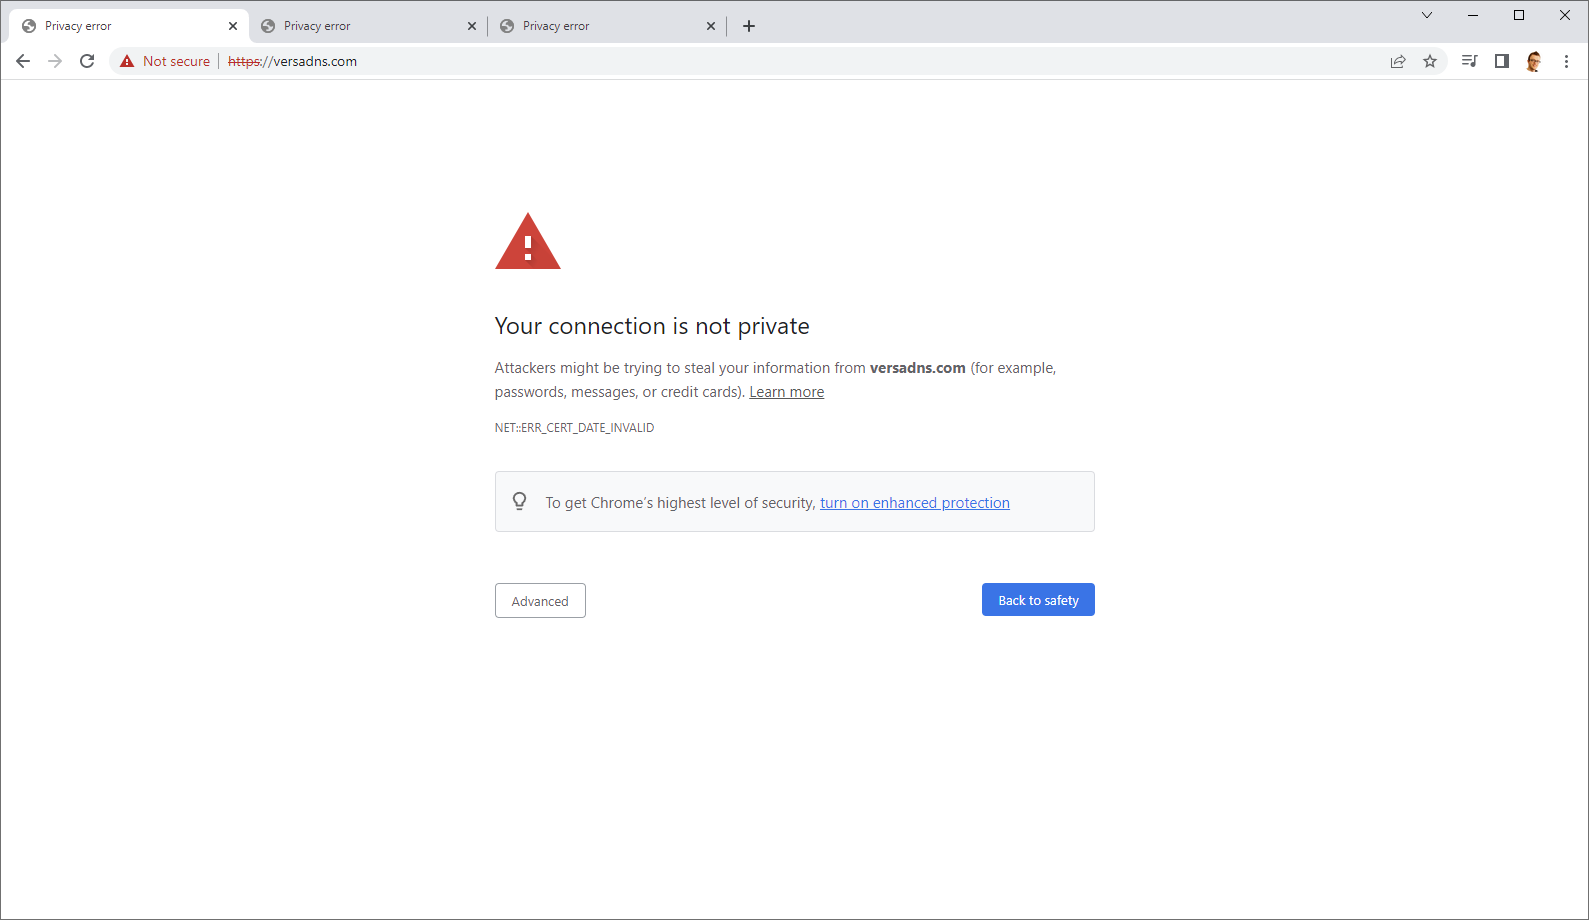1589x920 pixels.
Task: Reload the current page
Action: coord(87,61)
